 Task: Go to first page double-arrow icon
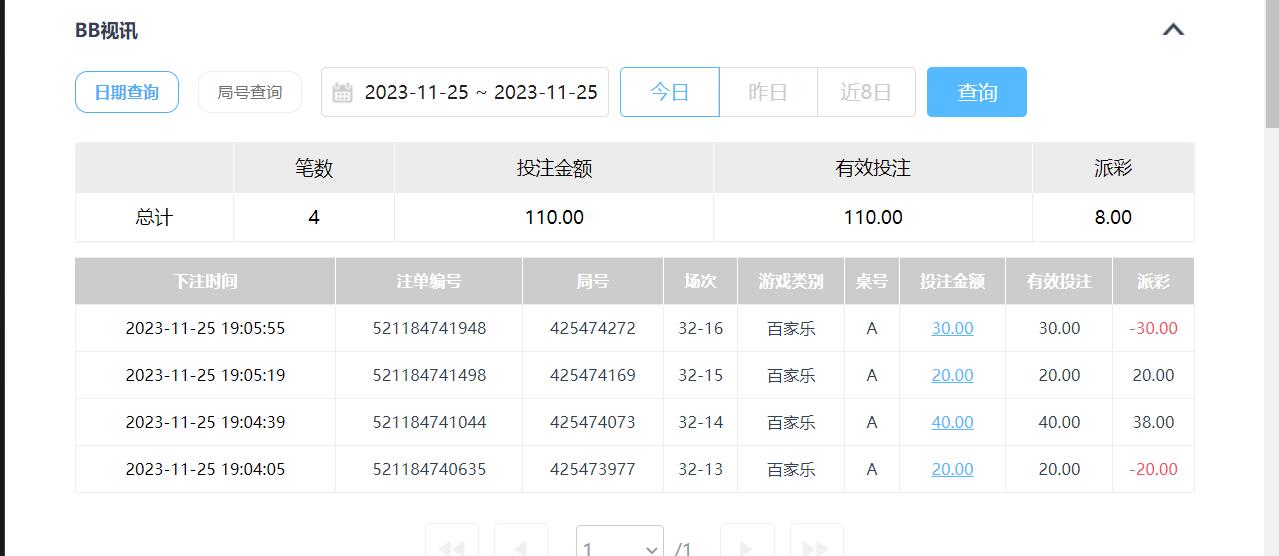(452, 546)
